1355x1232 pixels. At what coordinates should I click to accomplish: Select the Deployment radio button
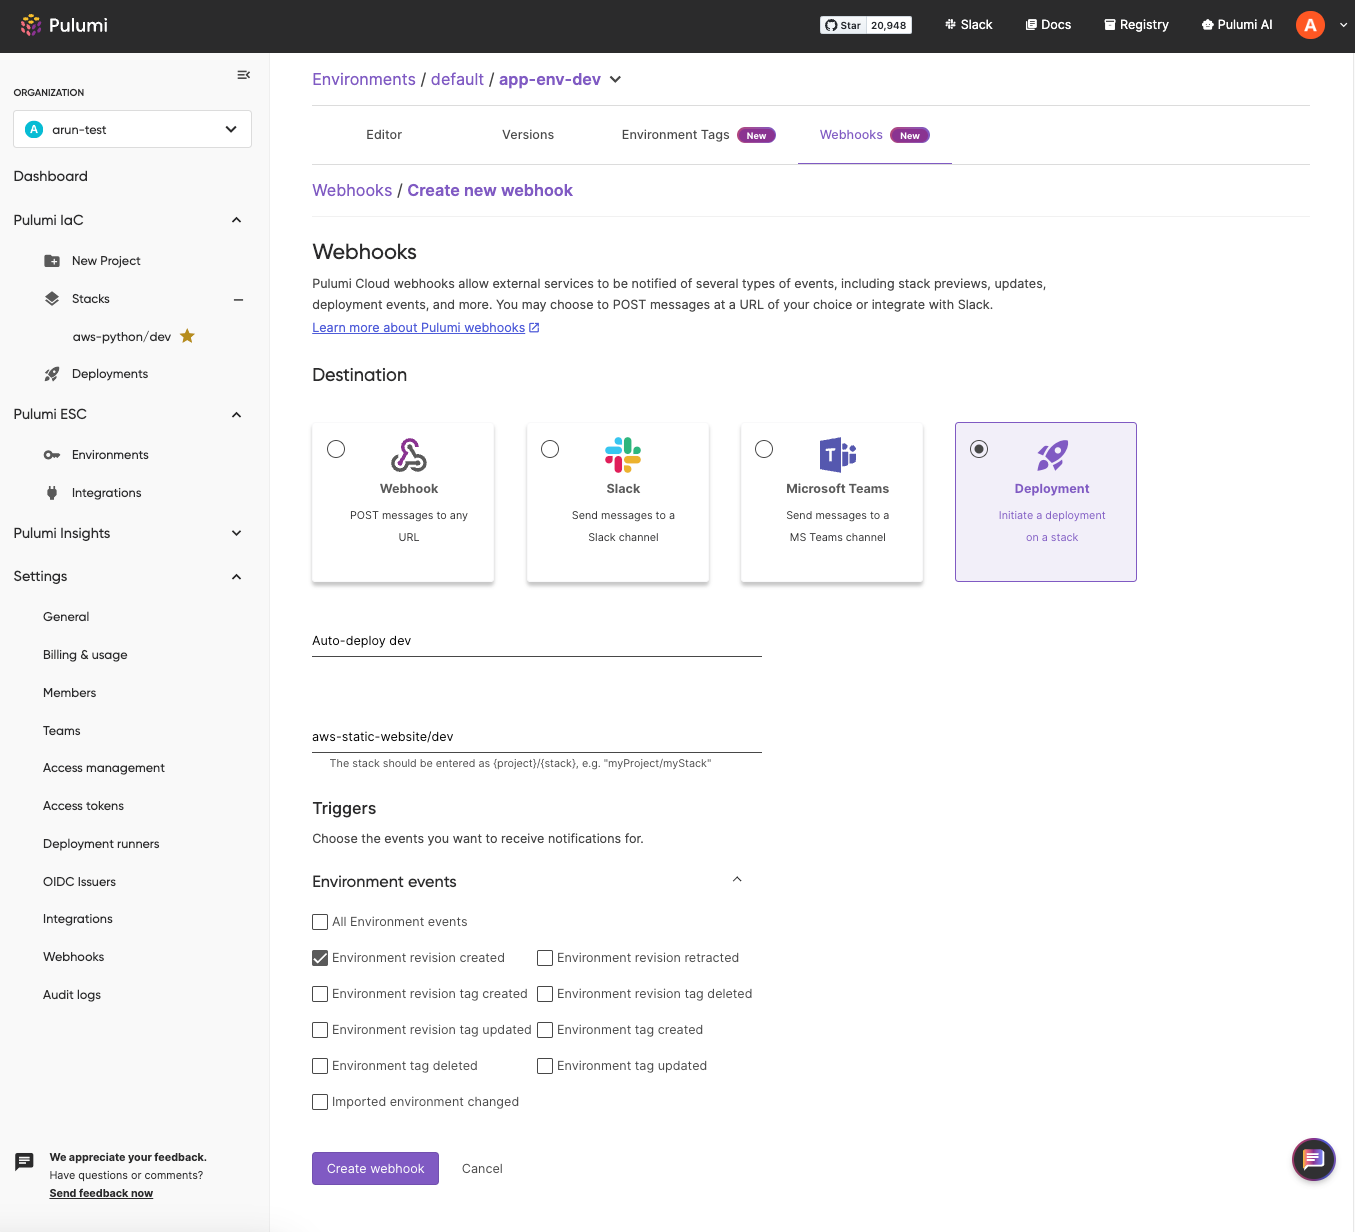(979, 449)
